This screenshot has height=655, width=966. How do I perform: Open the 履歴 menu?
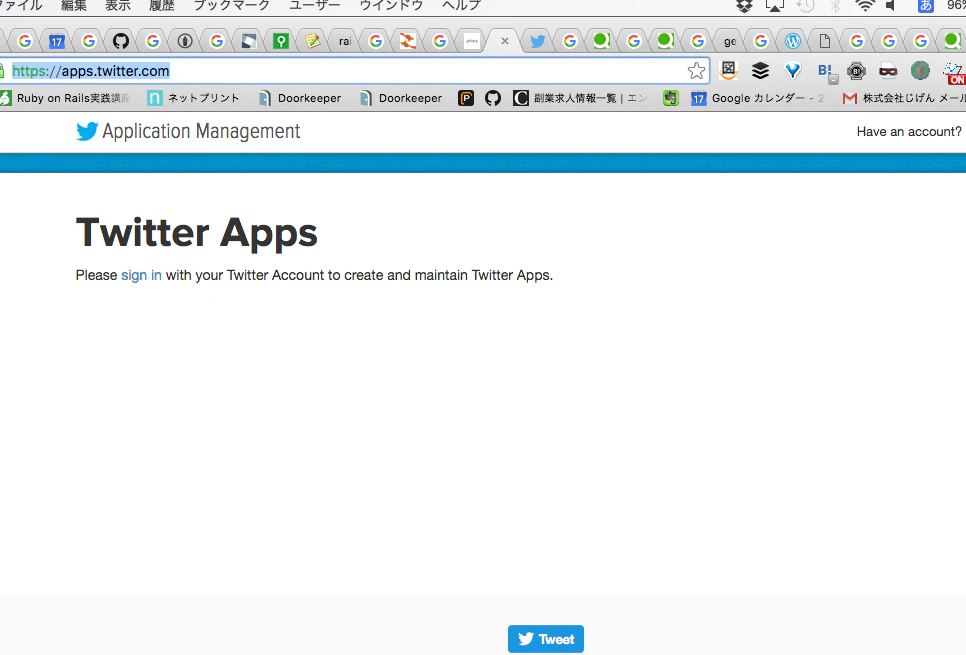click(x=162, y=6)
